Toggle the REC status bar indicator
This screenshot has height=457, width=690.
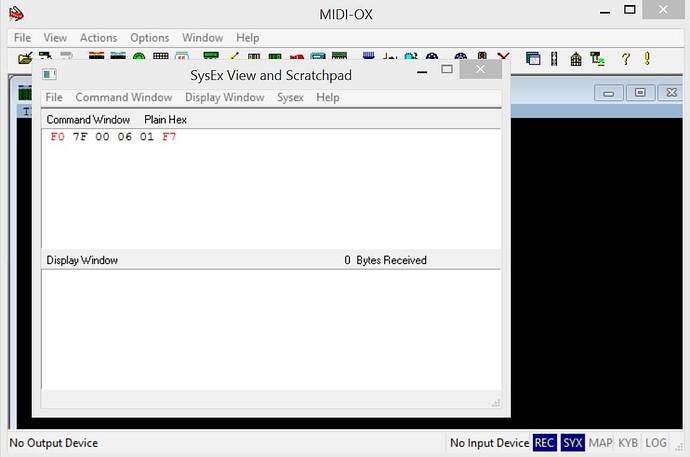point(544,442)
